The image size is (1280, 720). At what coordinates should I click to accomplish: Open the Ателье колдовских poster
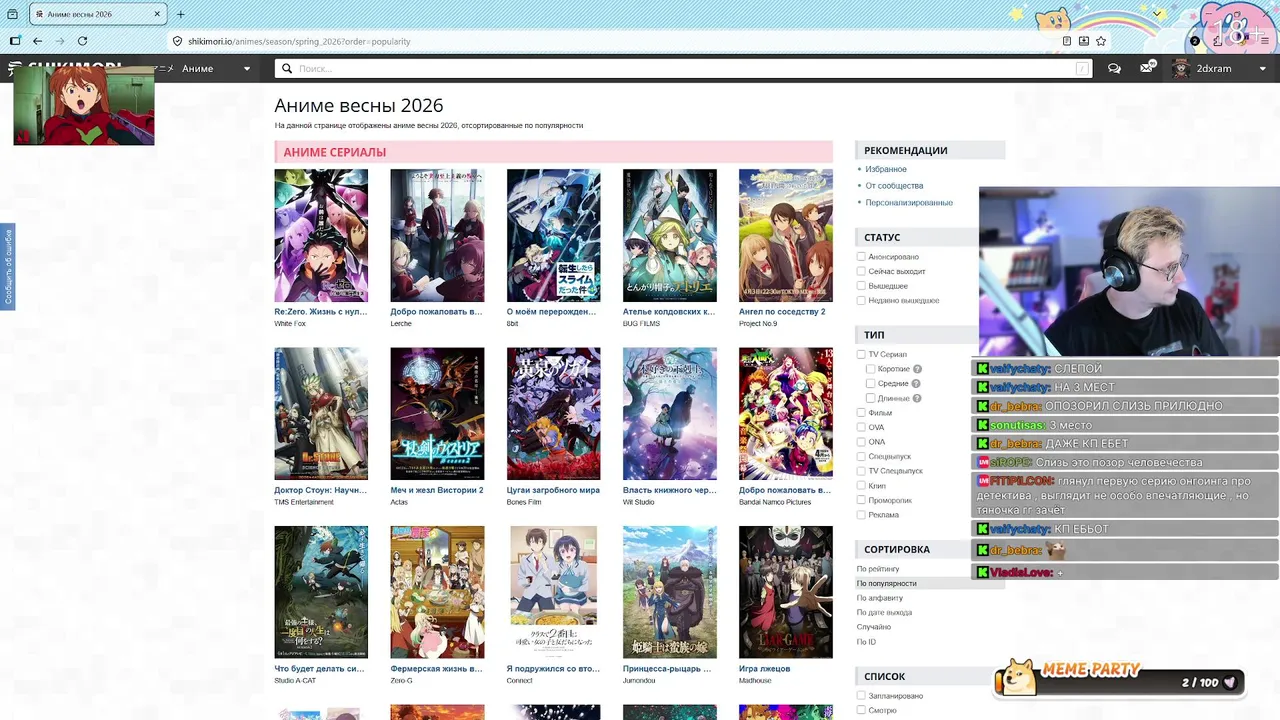pyautogui.click(x=669, y=235)
